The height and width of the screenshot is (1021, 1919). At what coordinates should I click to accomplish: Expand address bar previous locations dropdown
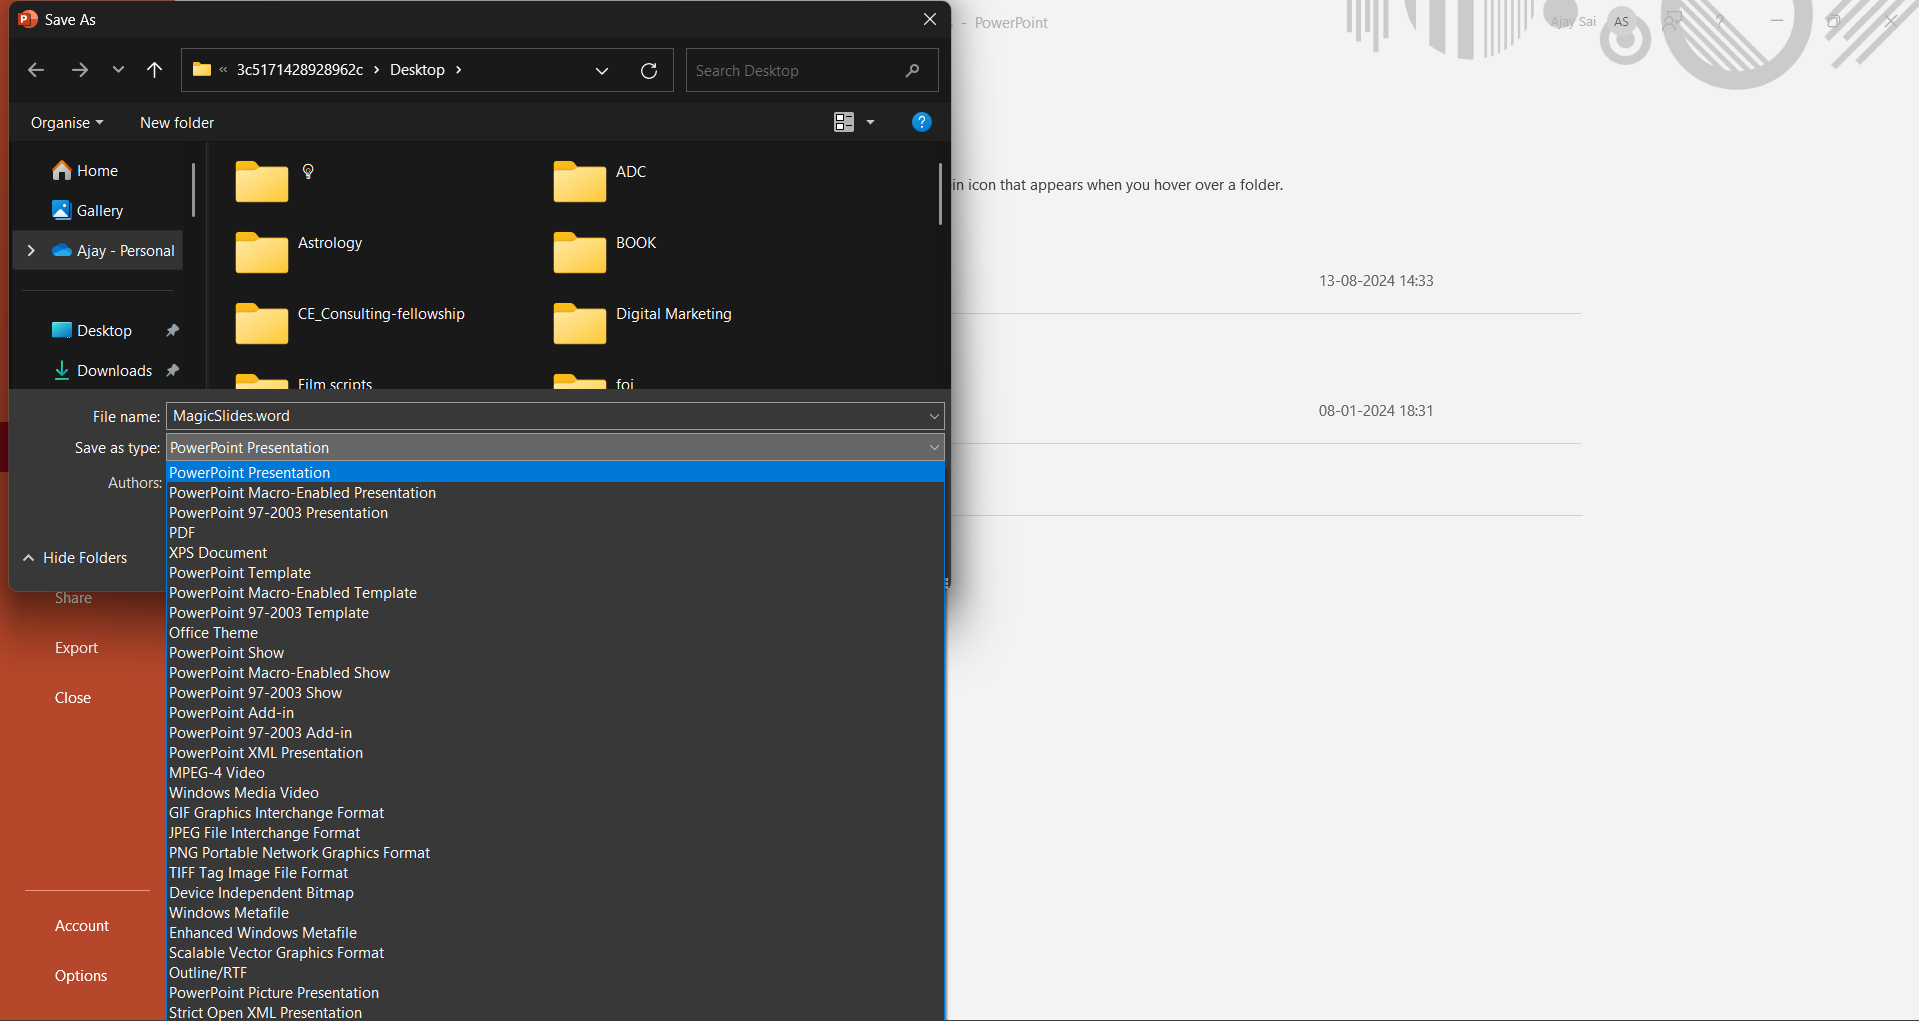pyautogui.click(x=602, y=70)
